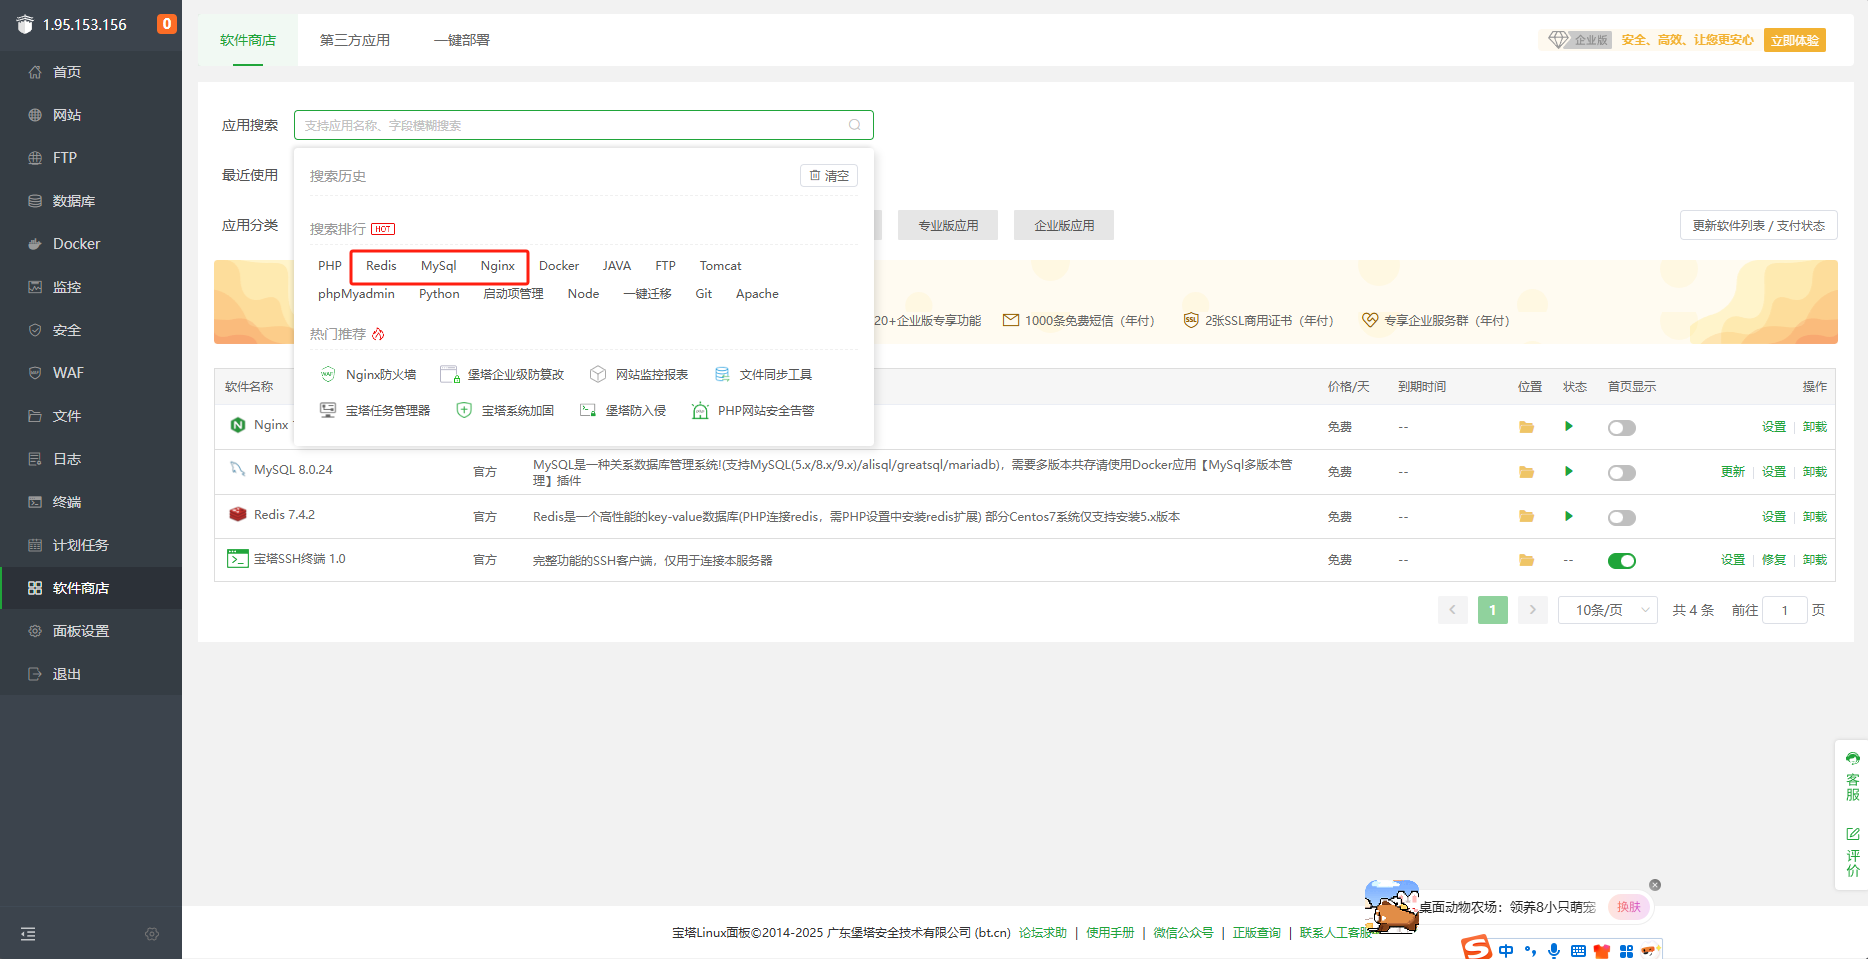The image size is (1868, 959).
Task: Open the 首页 home sidebar item
Action: 90,72
